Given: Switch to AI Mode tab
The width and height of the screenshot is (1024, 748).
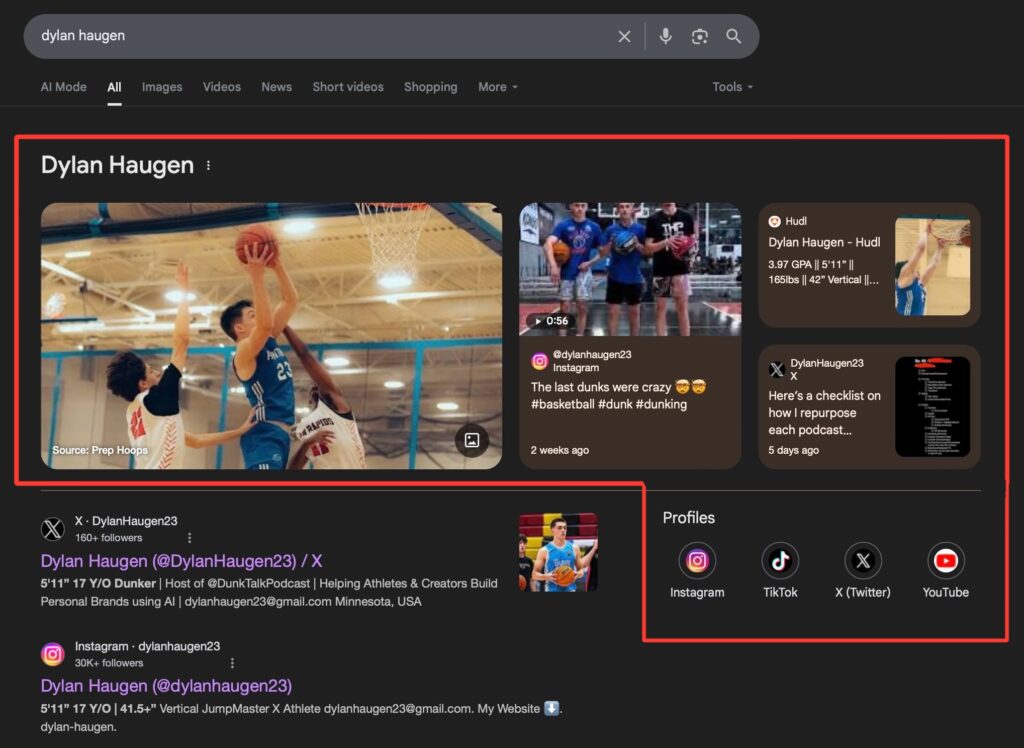Looking at the screenshot, I should pyautogui.click(x=63, y=87).
